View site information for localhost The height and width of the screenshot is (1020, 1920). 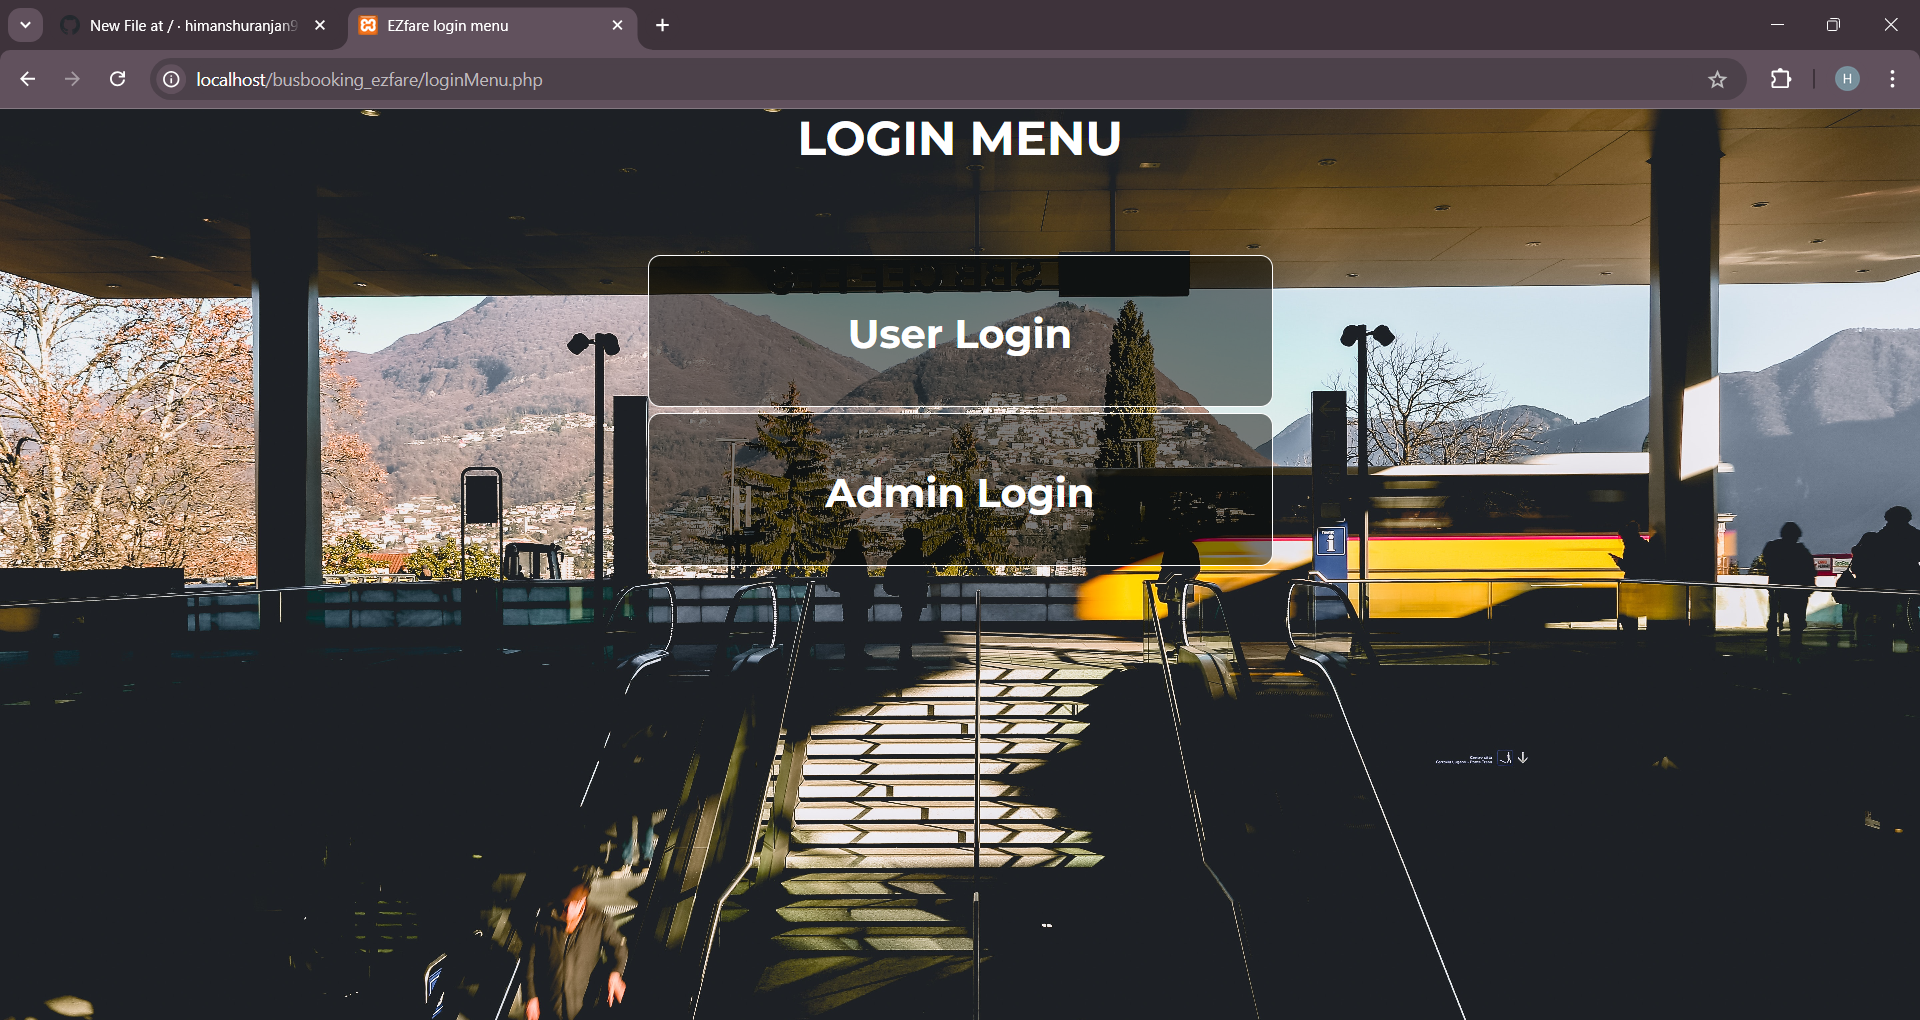172,79
